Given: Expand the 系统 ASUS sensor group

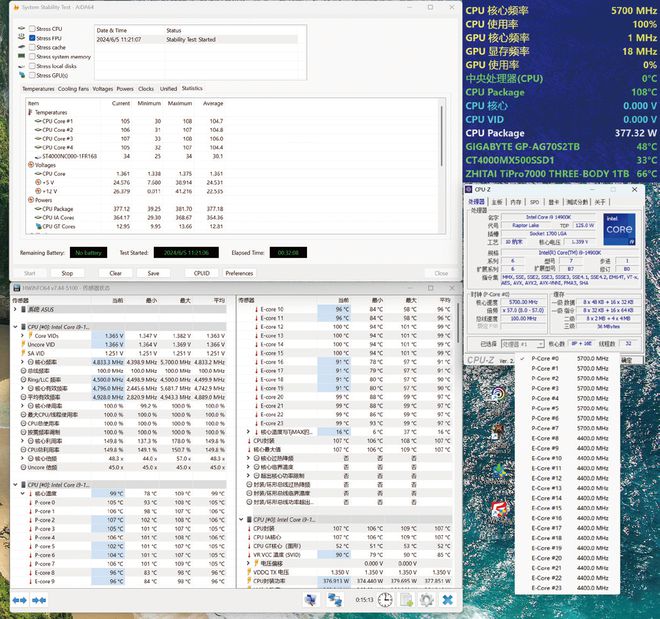Looking at the screenshot, I should [x=16, y=309].
